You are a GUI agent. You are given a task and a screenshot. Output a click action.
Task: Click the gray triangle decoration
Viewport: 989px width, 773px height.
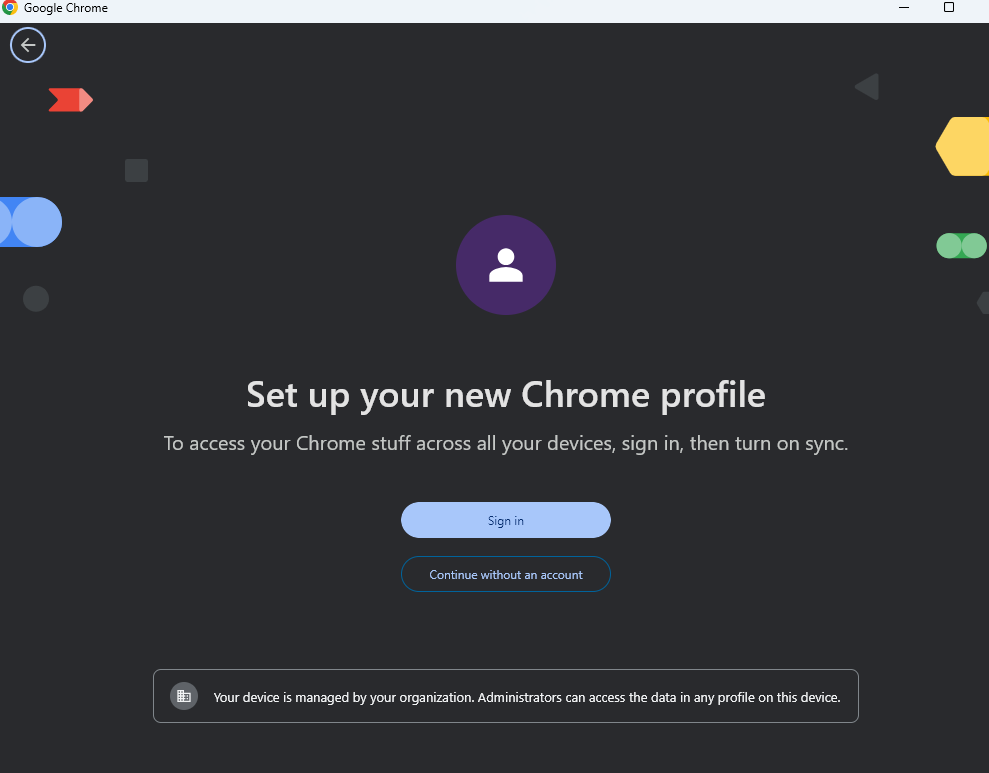click(867, 87)
